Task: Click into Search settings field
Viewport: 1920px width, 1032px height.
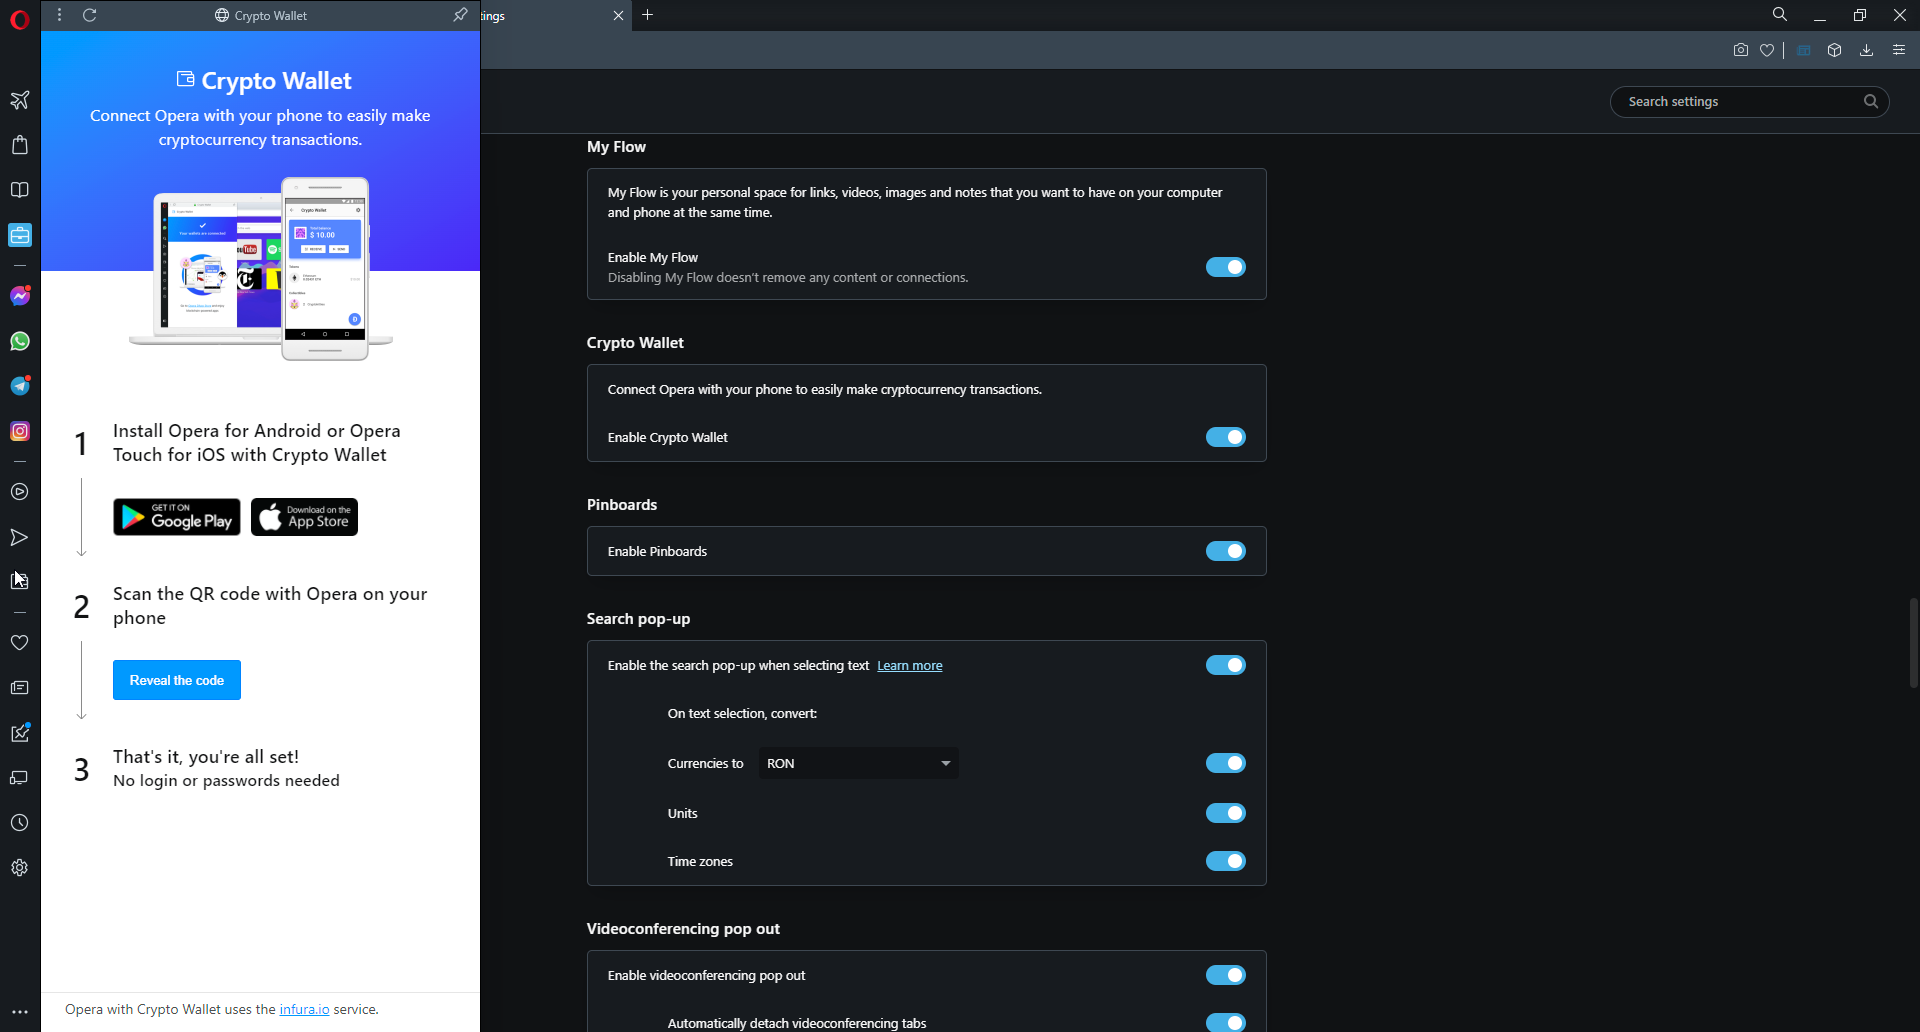Action: coord(1740,101)
